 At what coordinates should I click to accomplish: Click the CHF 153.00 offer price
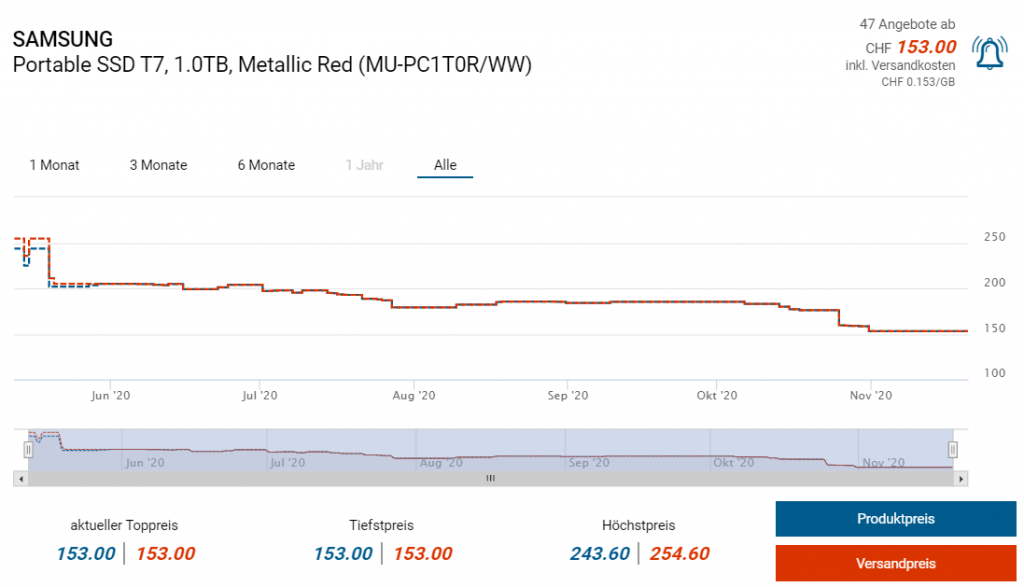pyautogui.click(x=926, y=46)
